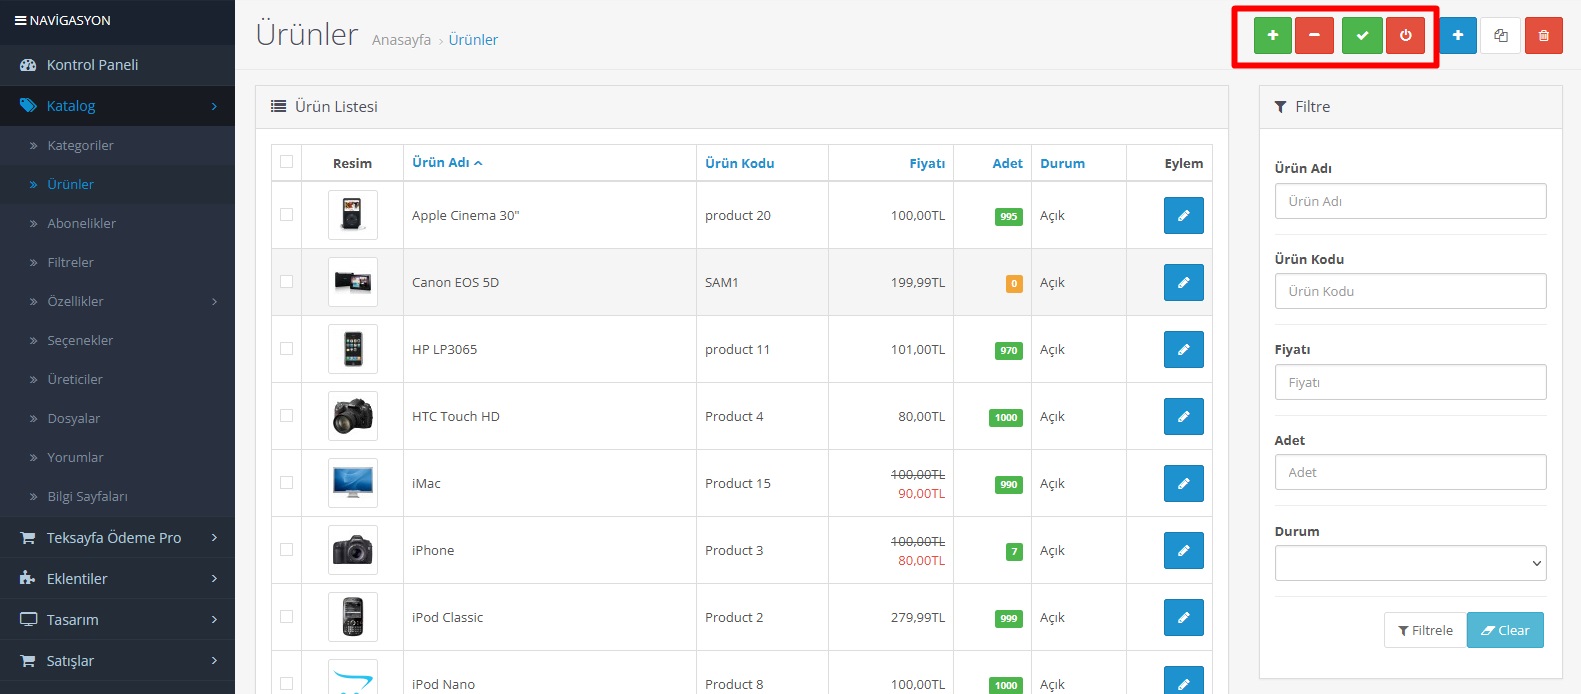Select the iPod Classic row checkbox
Screen dimensions: 1581x694
tap(287, 617)
